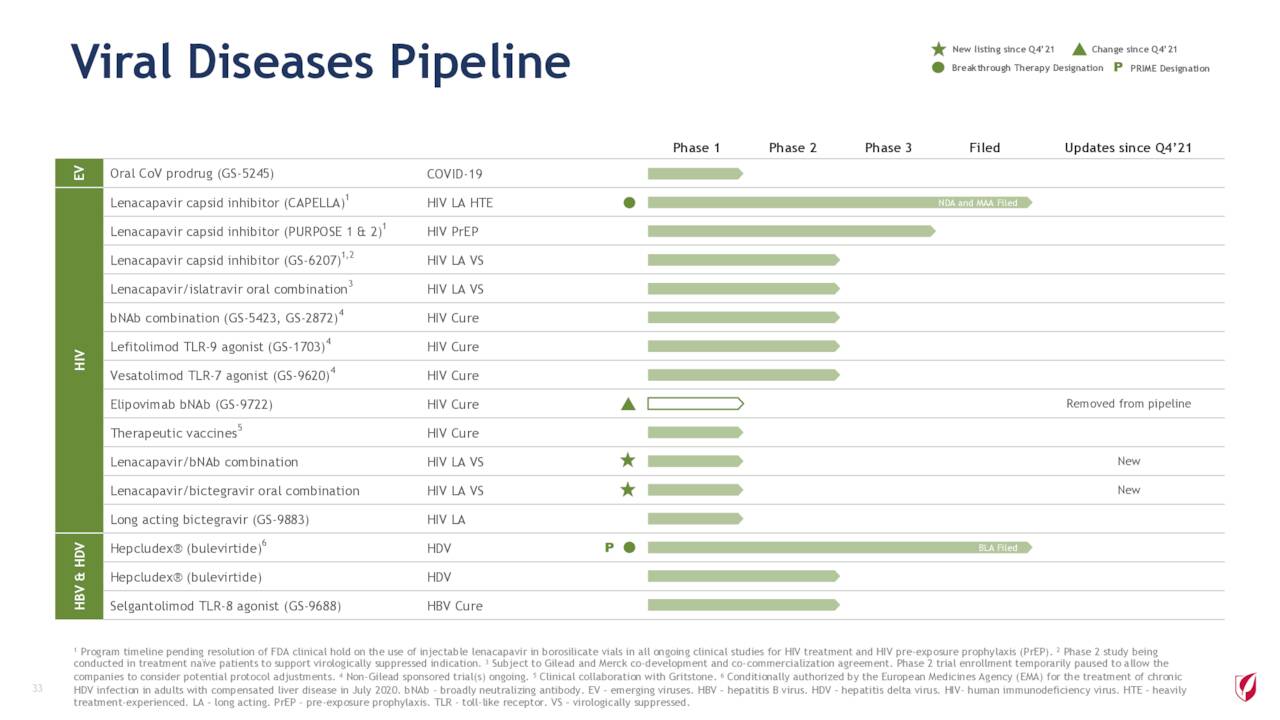The height and width of the screenshot is (720, 1280).
Task: Click Vesatolimod TLR-7 agonist text
Action: pyautogui.click(x=223, y=376)
